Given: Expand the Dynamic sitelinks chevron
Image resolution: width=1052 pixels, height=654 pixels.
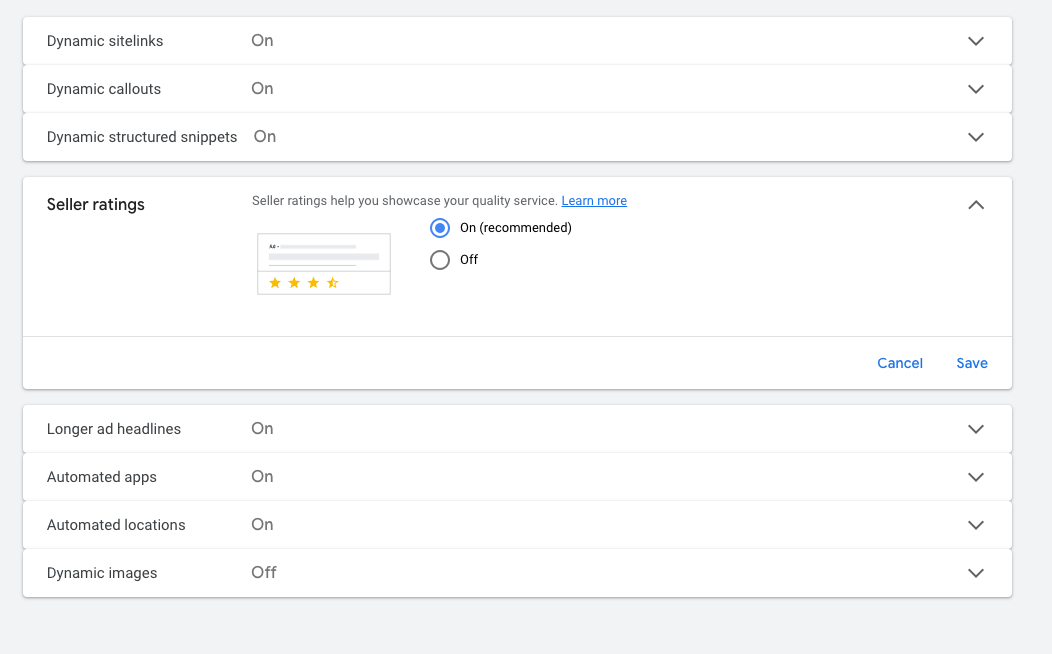Looking at the screenshot, I should [x=976, y=41].
